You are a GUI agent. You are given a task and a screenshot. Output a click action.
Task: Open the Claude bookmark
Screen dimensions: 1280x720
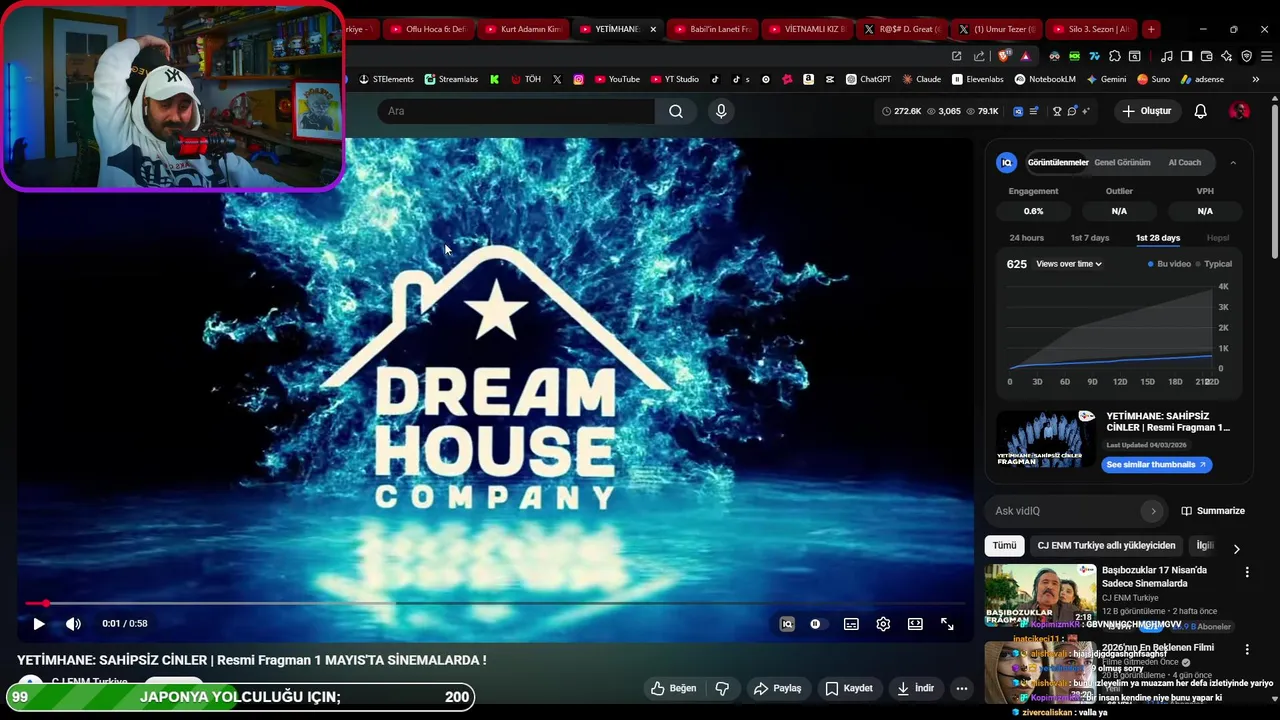point(921,79)
